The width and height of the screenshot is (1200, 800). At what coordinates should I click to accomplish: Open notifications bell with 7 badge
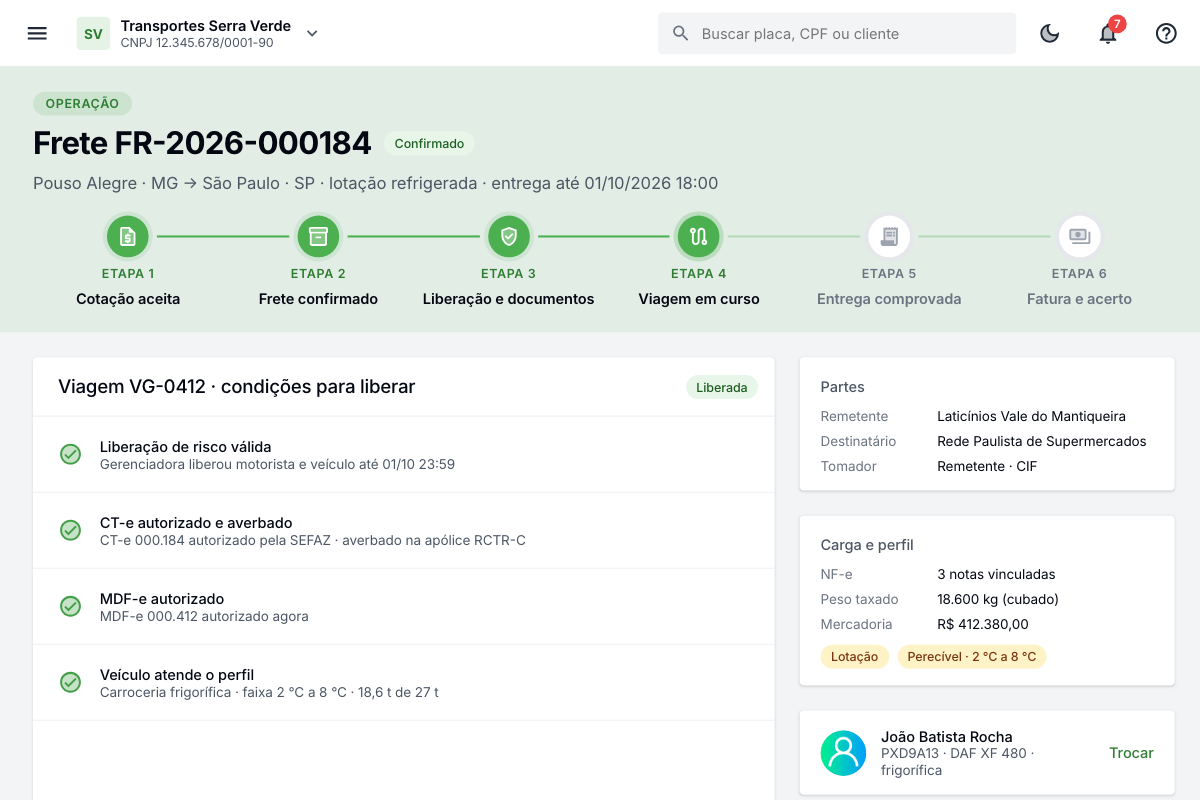coord(1108,33)
